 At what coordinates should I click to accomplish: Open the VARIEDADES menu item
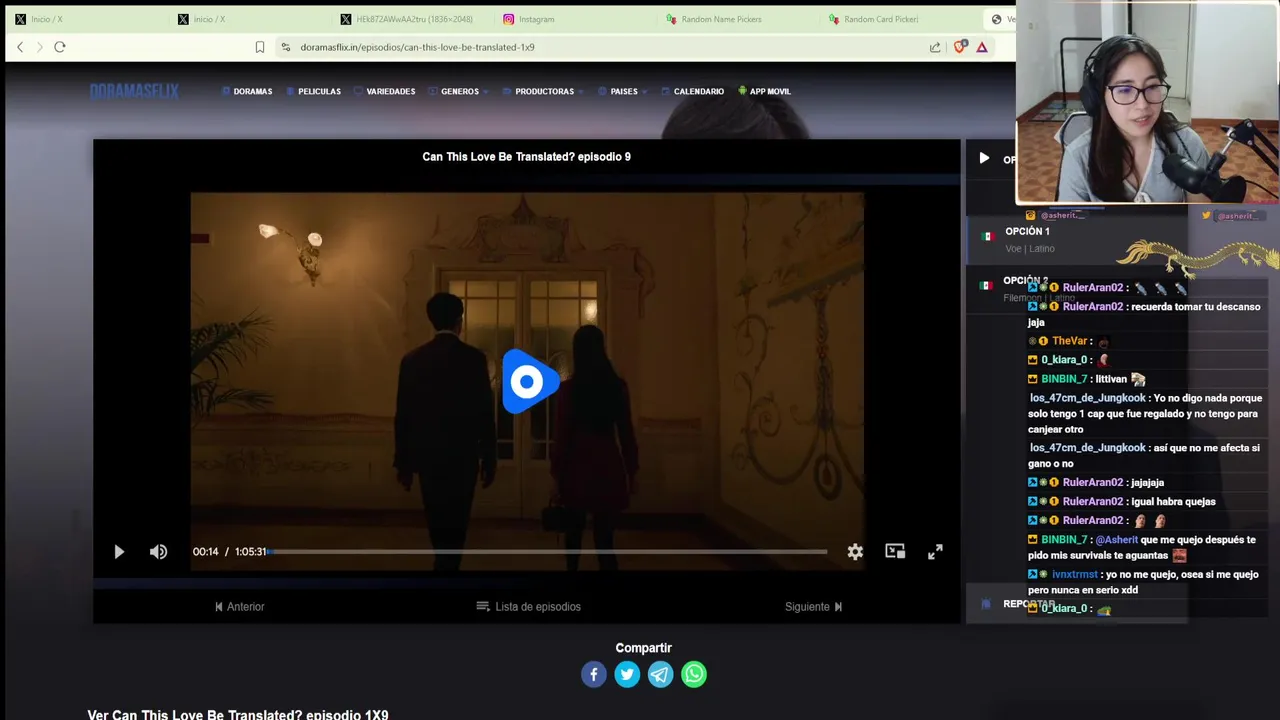pos(385,91)
